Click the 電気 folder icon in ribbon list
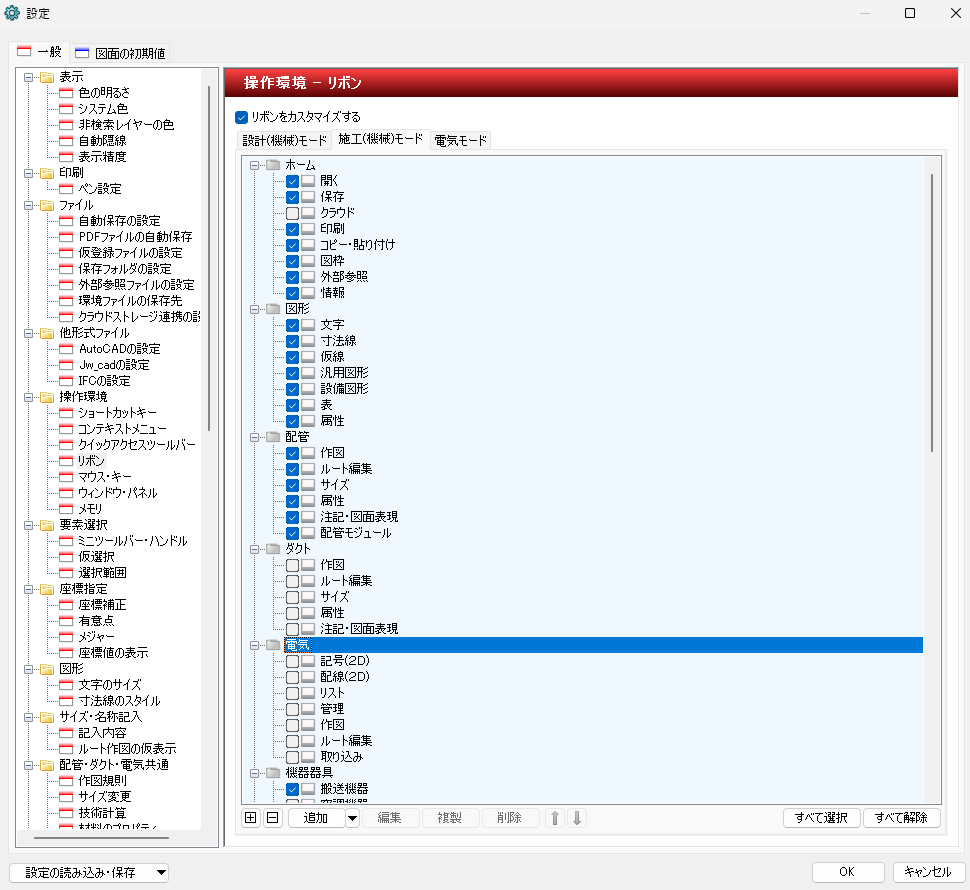This screenshot has height=890, width=970. 273,645
